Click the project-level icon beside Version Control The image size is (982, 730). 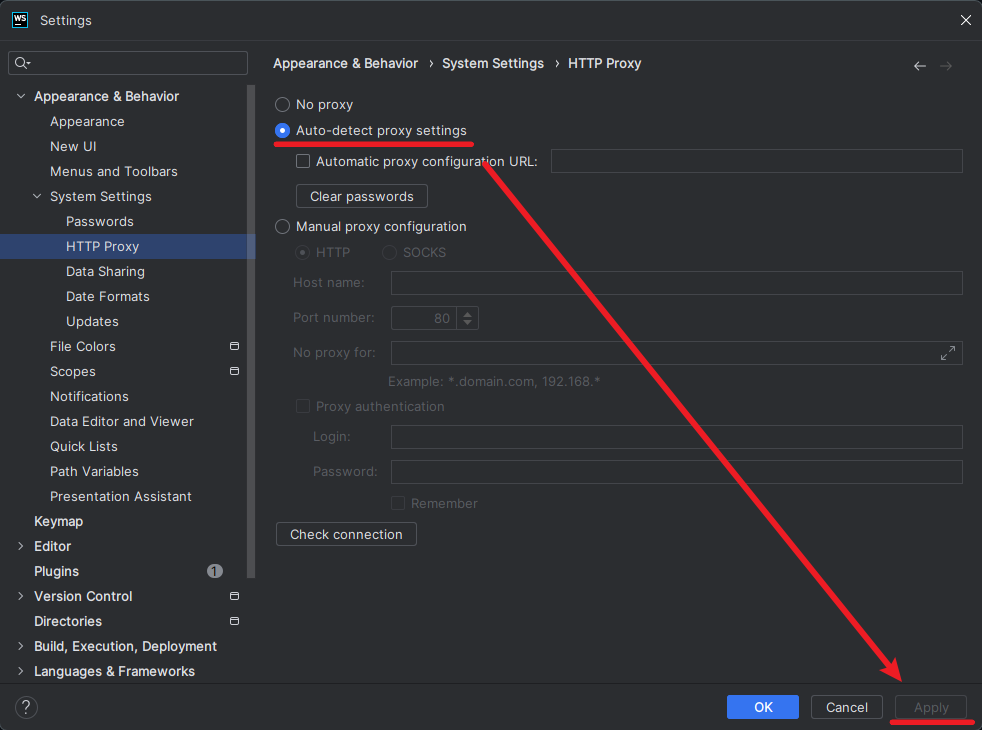(x=234, y=597)
